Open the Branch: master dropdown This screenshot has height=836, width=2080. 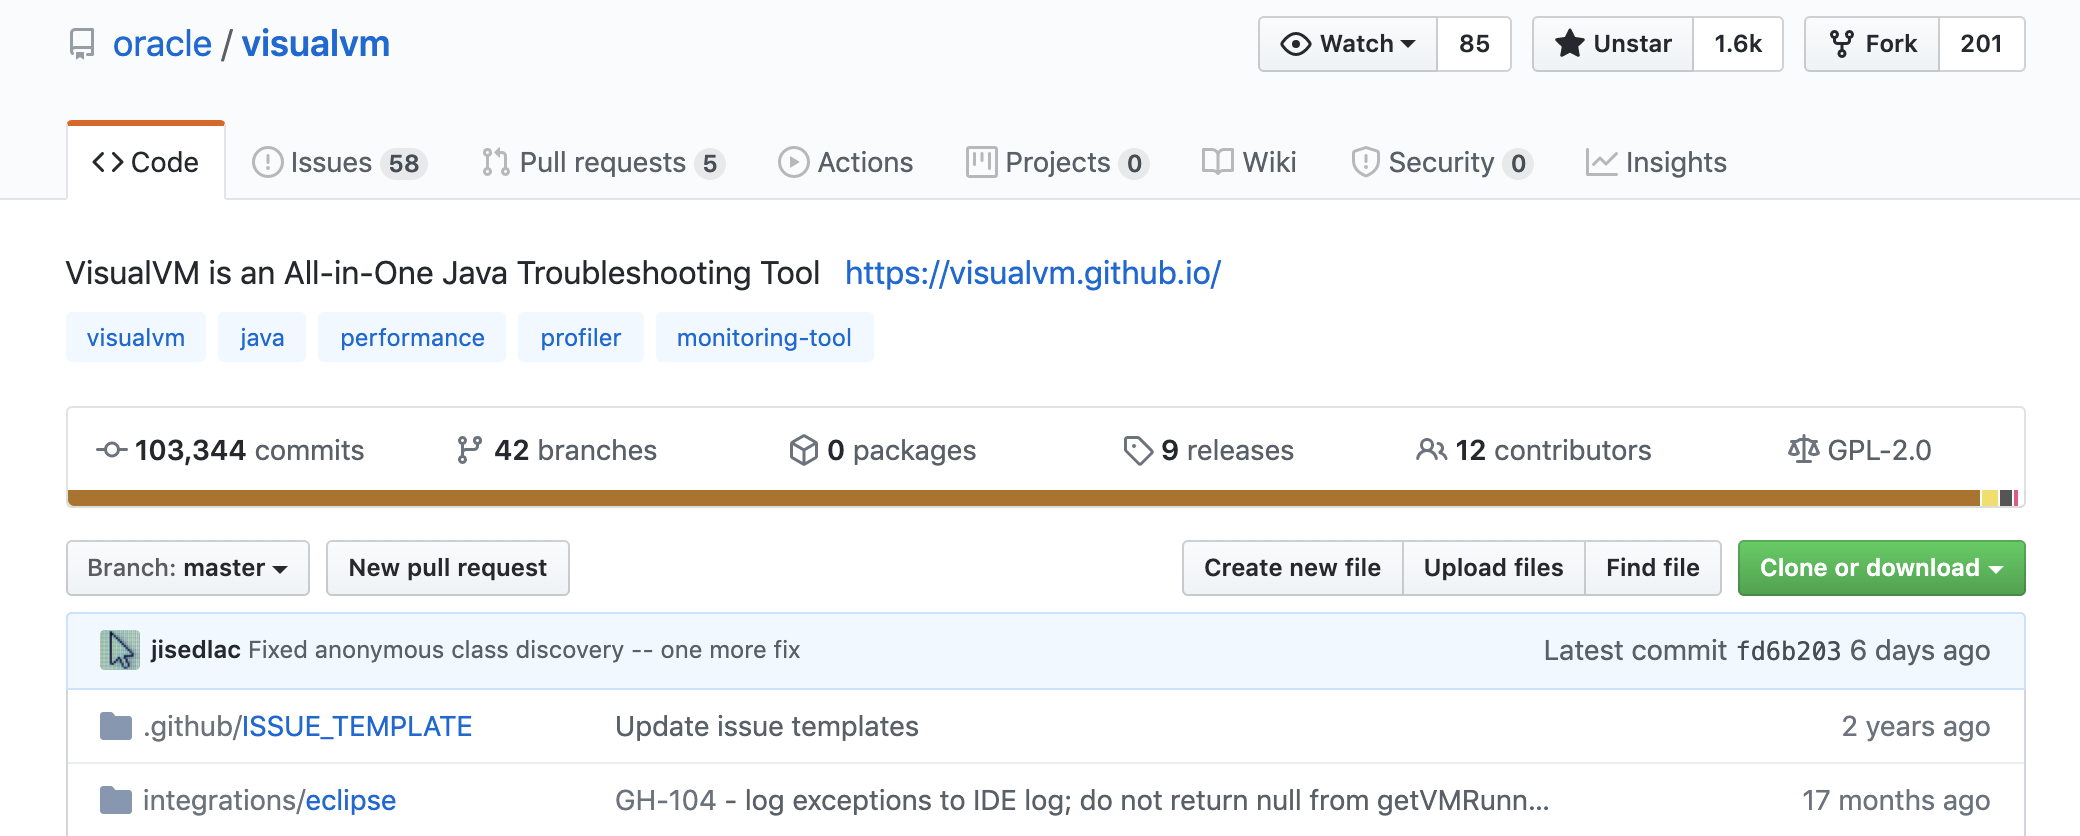[x=188, y=568]
